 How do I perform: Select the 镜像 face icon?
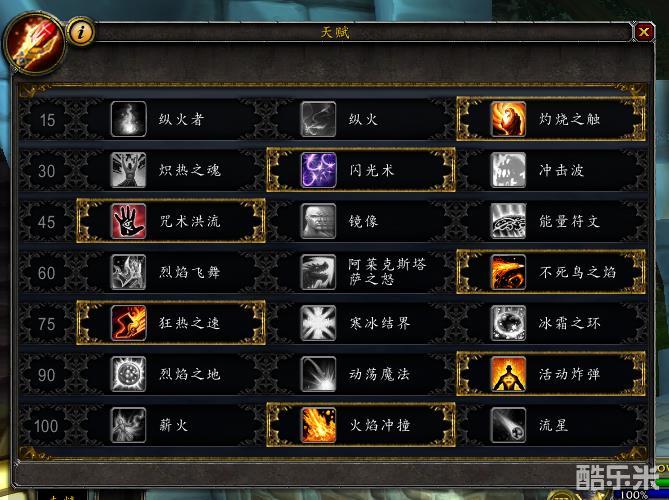point(318,221)
